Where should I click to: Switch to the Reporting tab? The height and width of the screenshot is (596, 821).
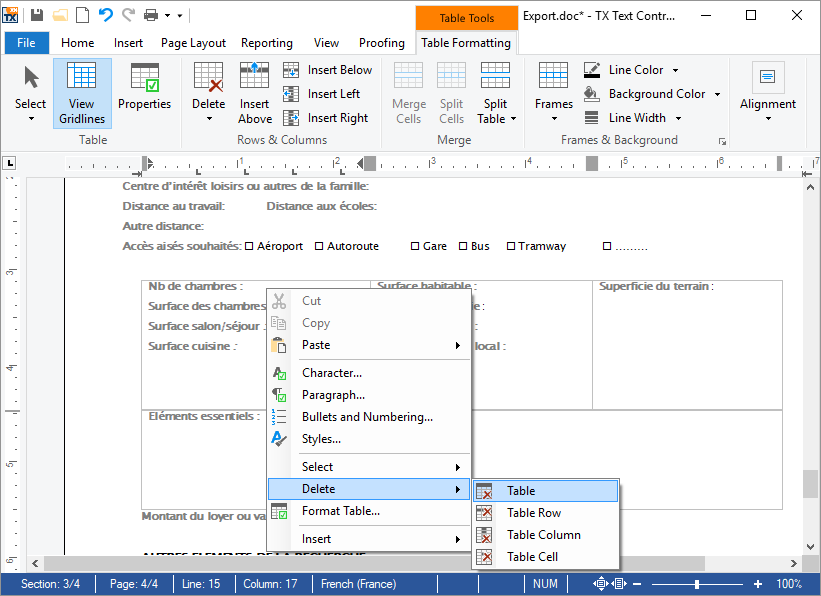pyautogui.click(x=267, y=43)
